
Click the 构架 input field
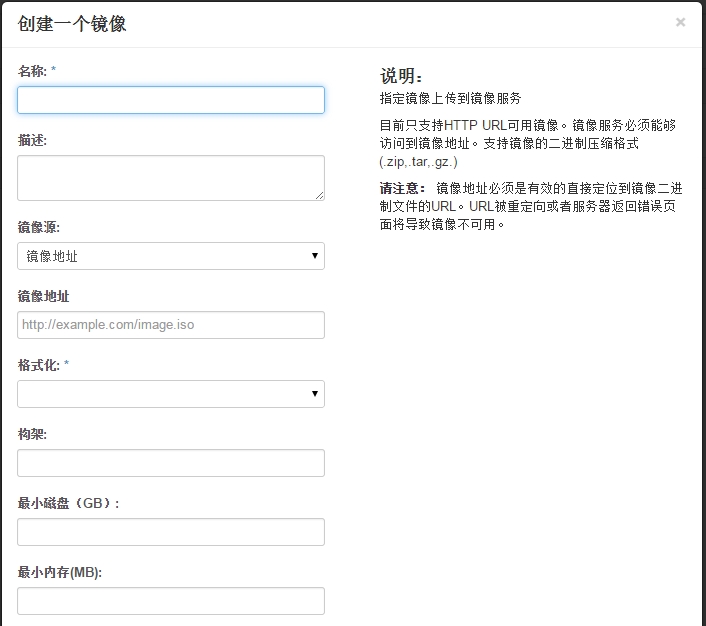(x=171, y=463)
